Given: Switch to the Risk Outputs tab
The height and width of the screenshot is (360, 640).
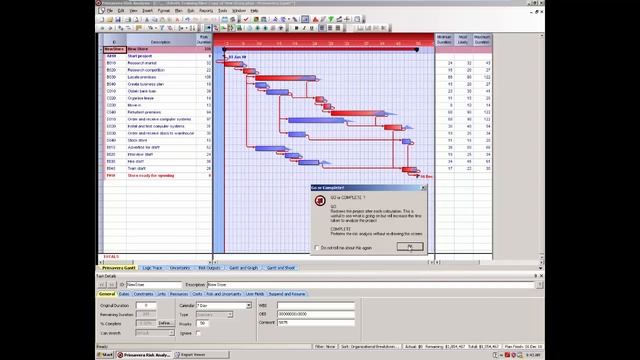Looking at the screenshot, I should [x=209, y=268].
